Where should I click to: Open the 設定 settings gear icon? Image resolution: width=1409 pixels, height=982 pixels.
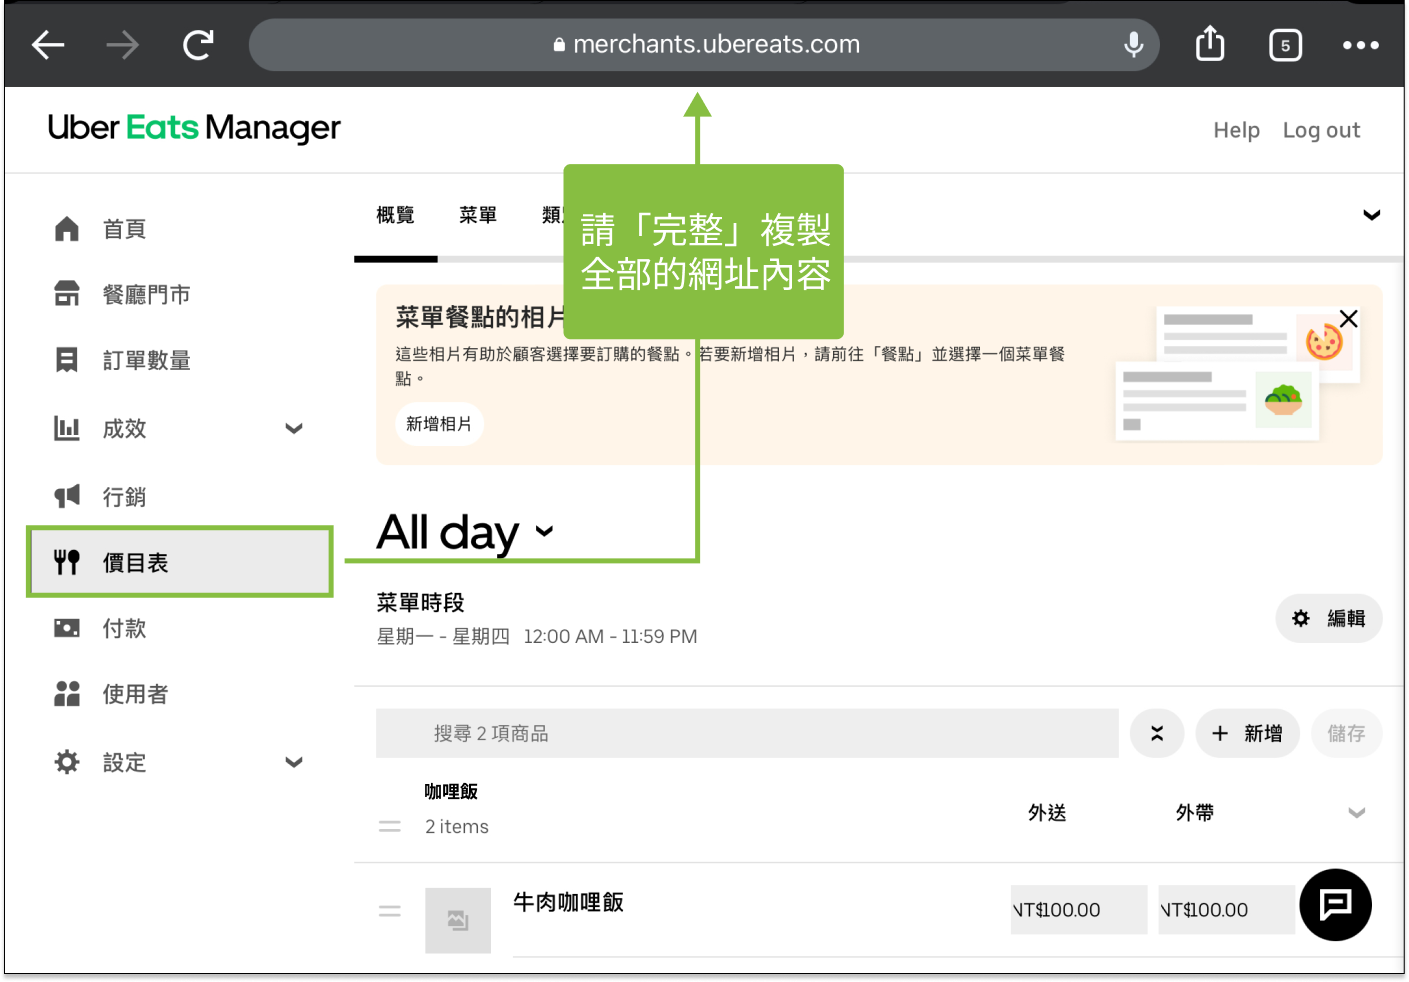tap(66, 761)
